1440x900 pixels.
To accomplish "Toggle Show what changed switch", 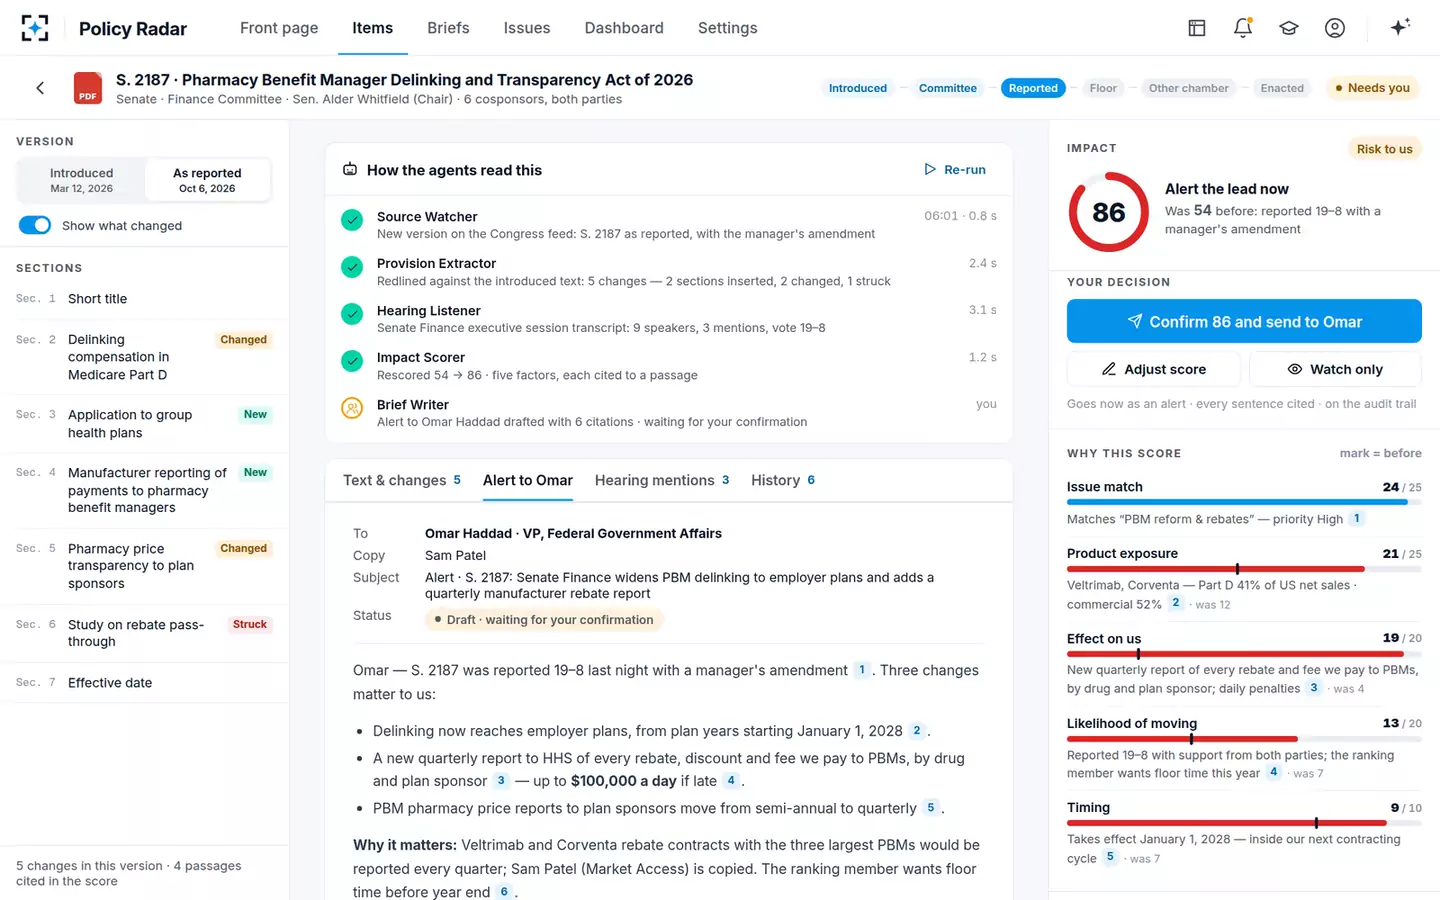I will coord(35,225).
